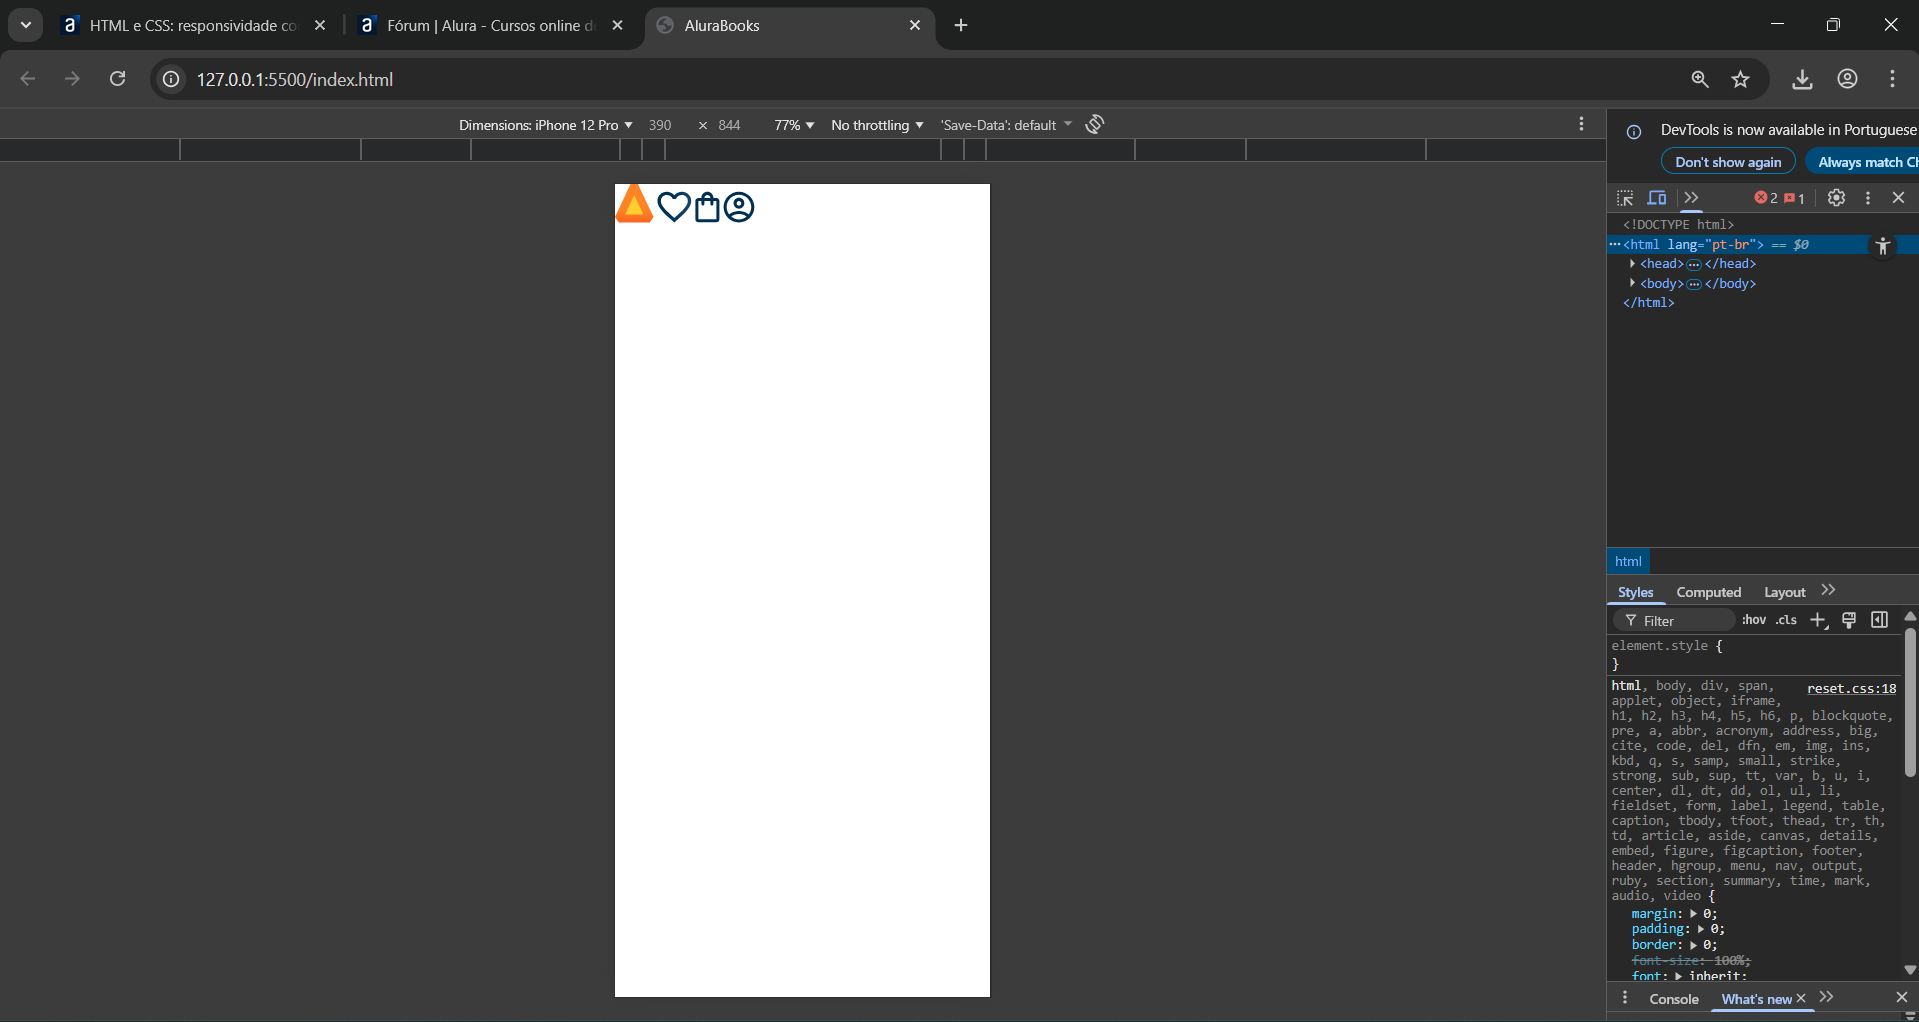Screen dimensions: 1919x1022
Task: Click the accessibility tree toggle button
Action: [x=1883, y=246]
